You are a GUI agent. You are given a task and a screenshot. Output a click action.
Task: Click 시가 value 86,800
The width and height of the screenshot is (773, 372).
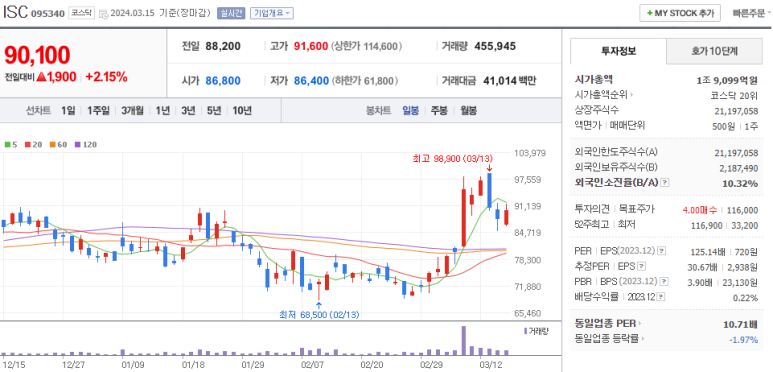(223, 81)
